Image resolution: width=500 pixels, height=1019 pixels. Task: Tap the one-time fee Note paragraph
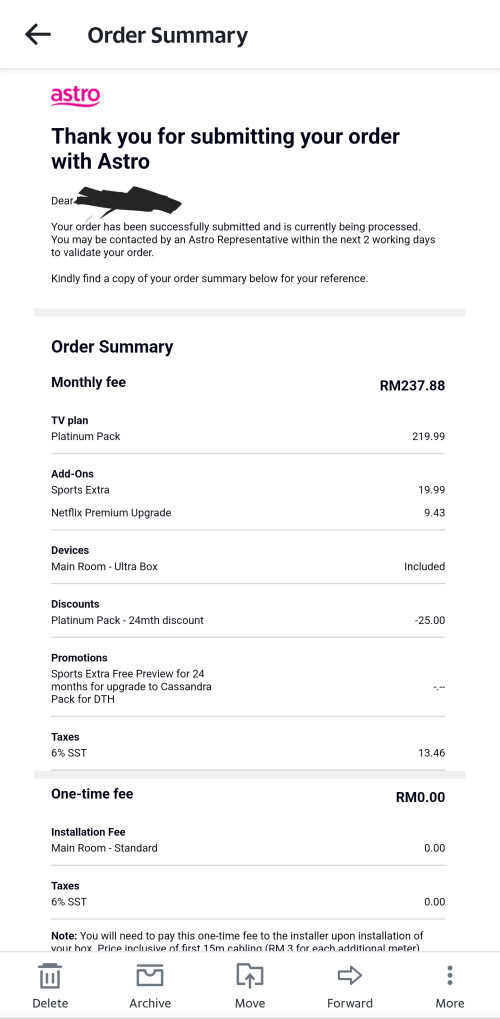pyautogui.click(x=237, y=941)
